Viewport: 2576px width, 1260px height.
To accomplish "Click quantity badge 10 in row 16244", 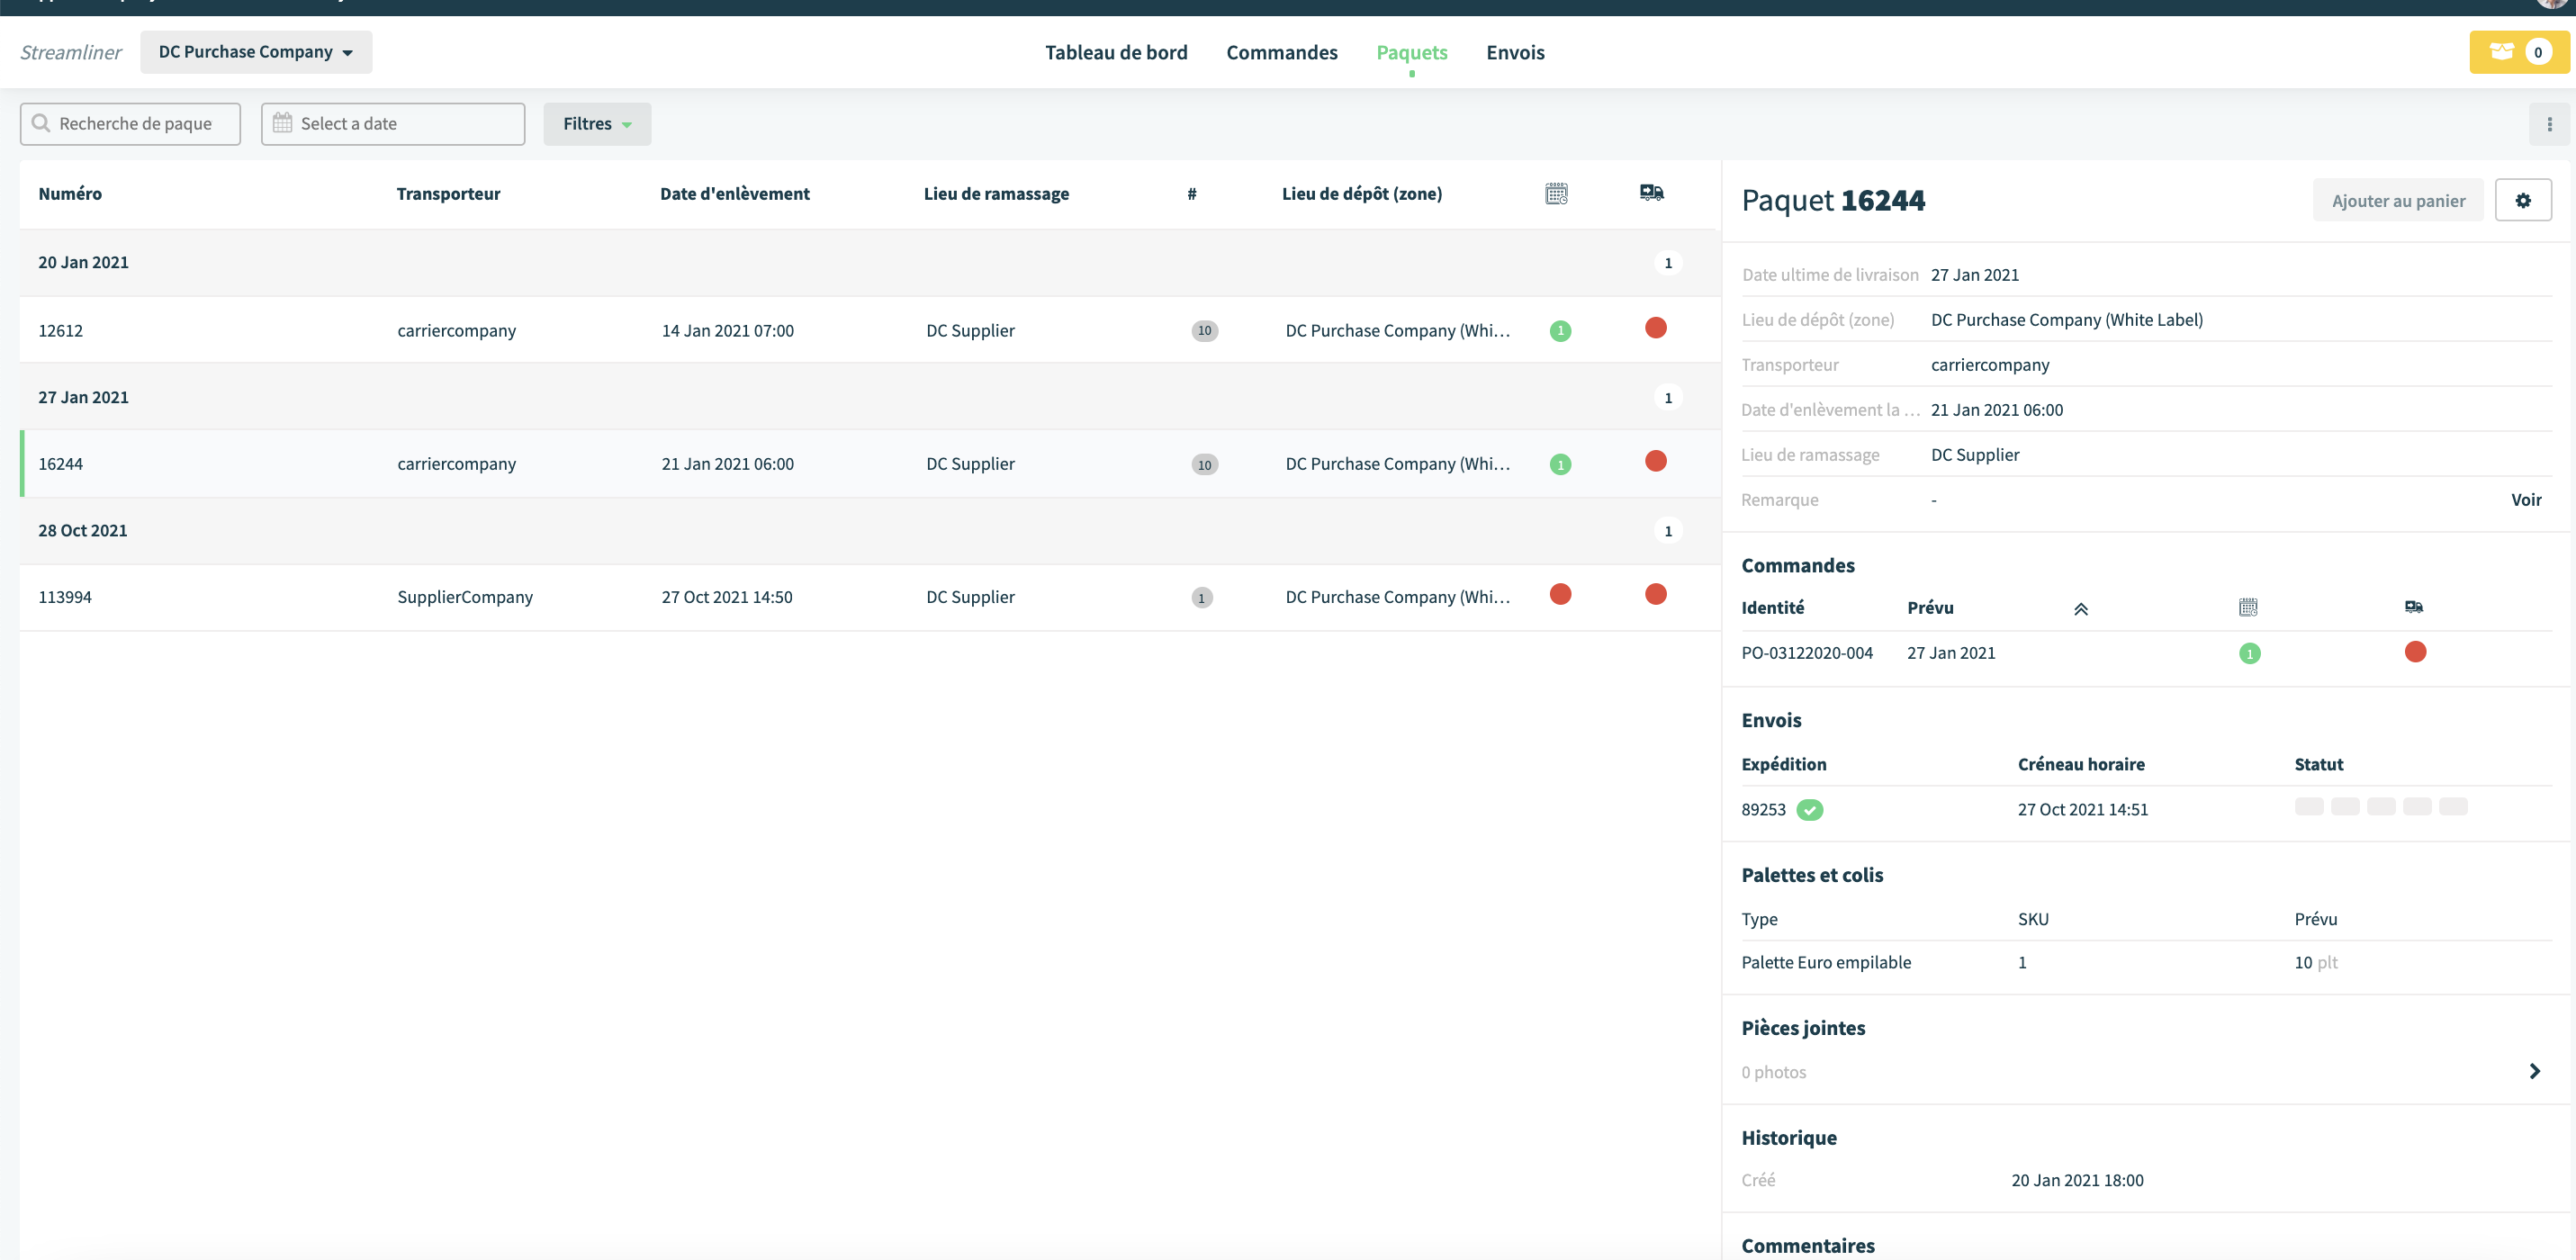I will [1204, 464].
